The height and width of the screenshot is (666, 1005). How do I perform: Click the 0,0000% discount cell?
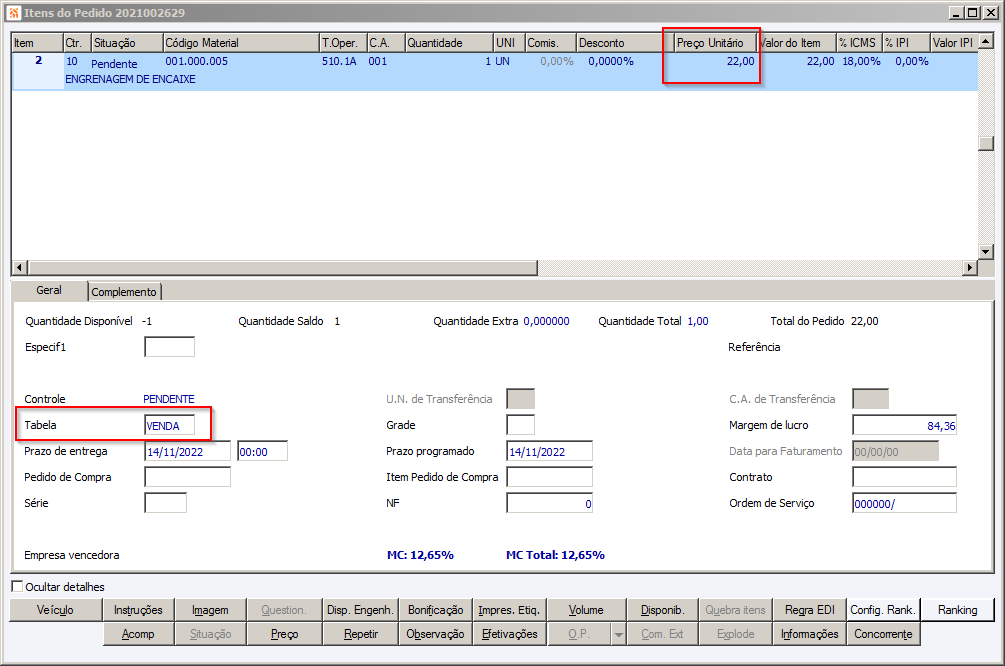pos(611,62)
